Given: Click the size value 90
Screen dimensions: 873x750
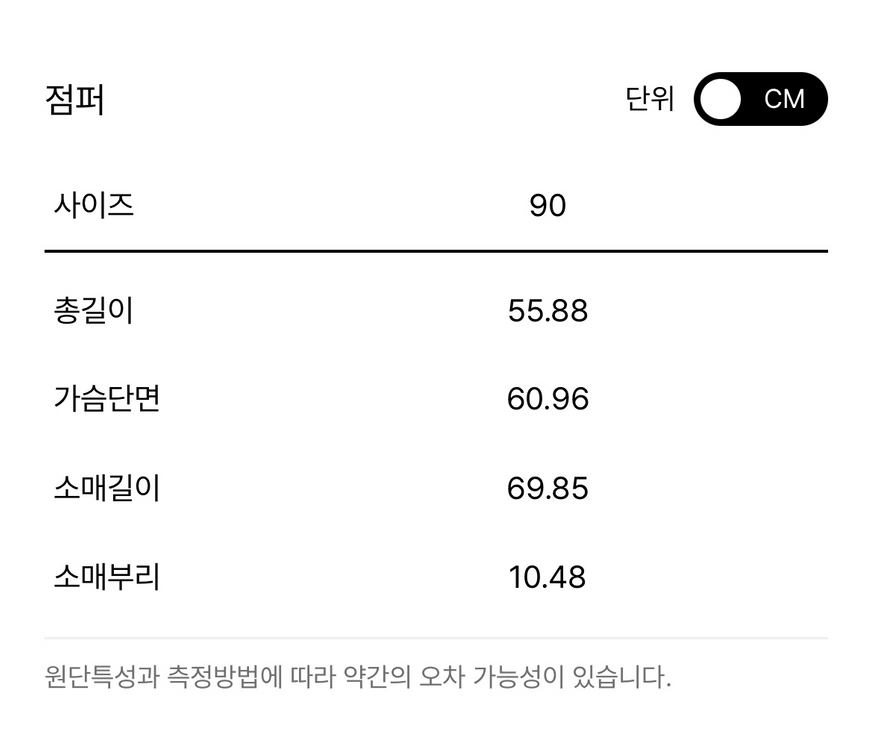Looking at the screenshot, I should 549,205.
